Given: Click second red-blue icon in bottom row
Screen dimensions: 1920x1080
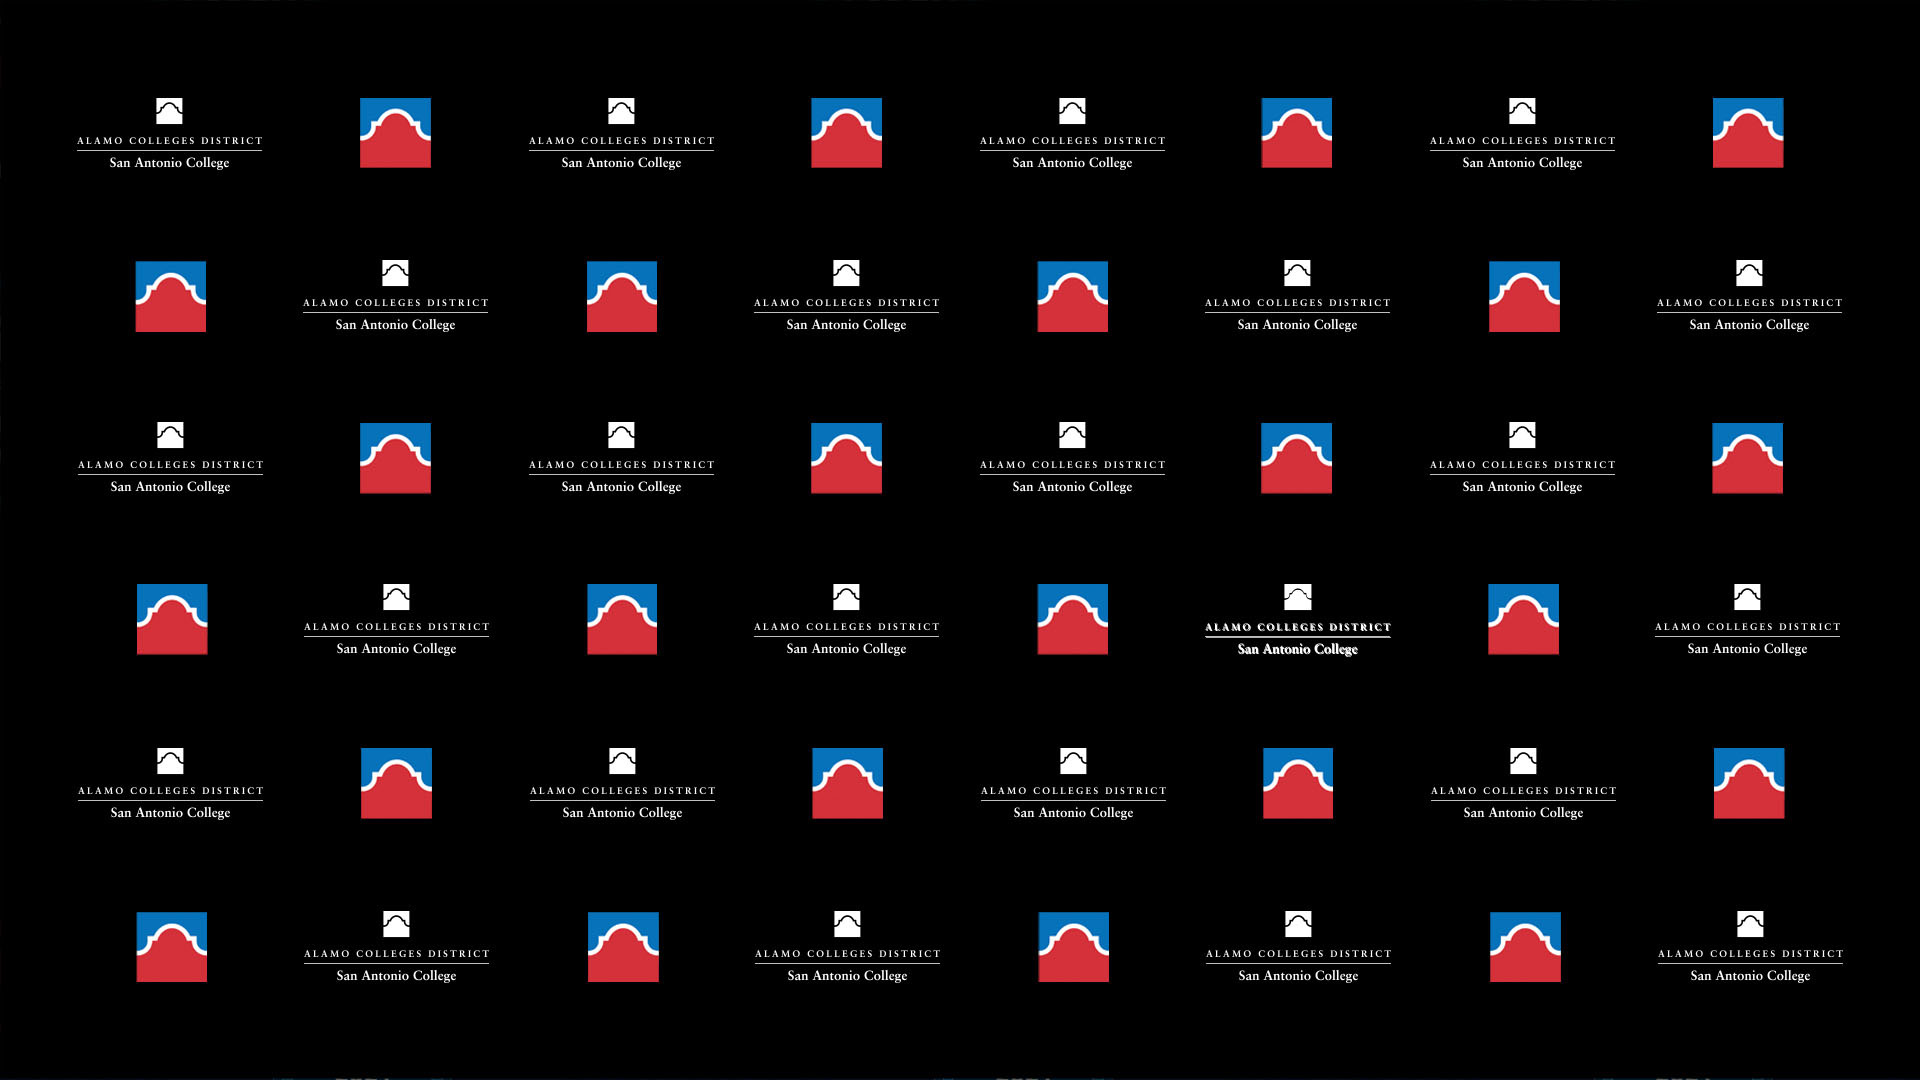Looking at the screenshot, I should click(x=623, y=946).
